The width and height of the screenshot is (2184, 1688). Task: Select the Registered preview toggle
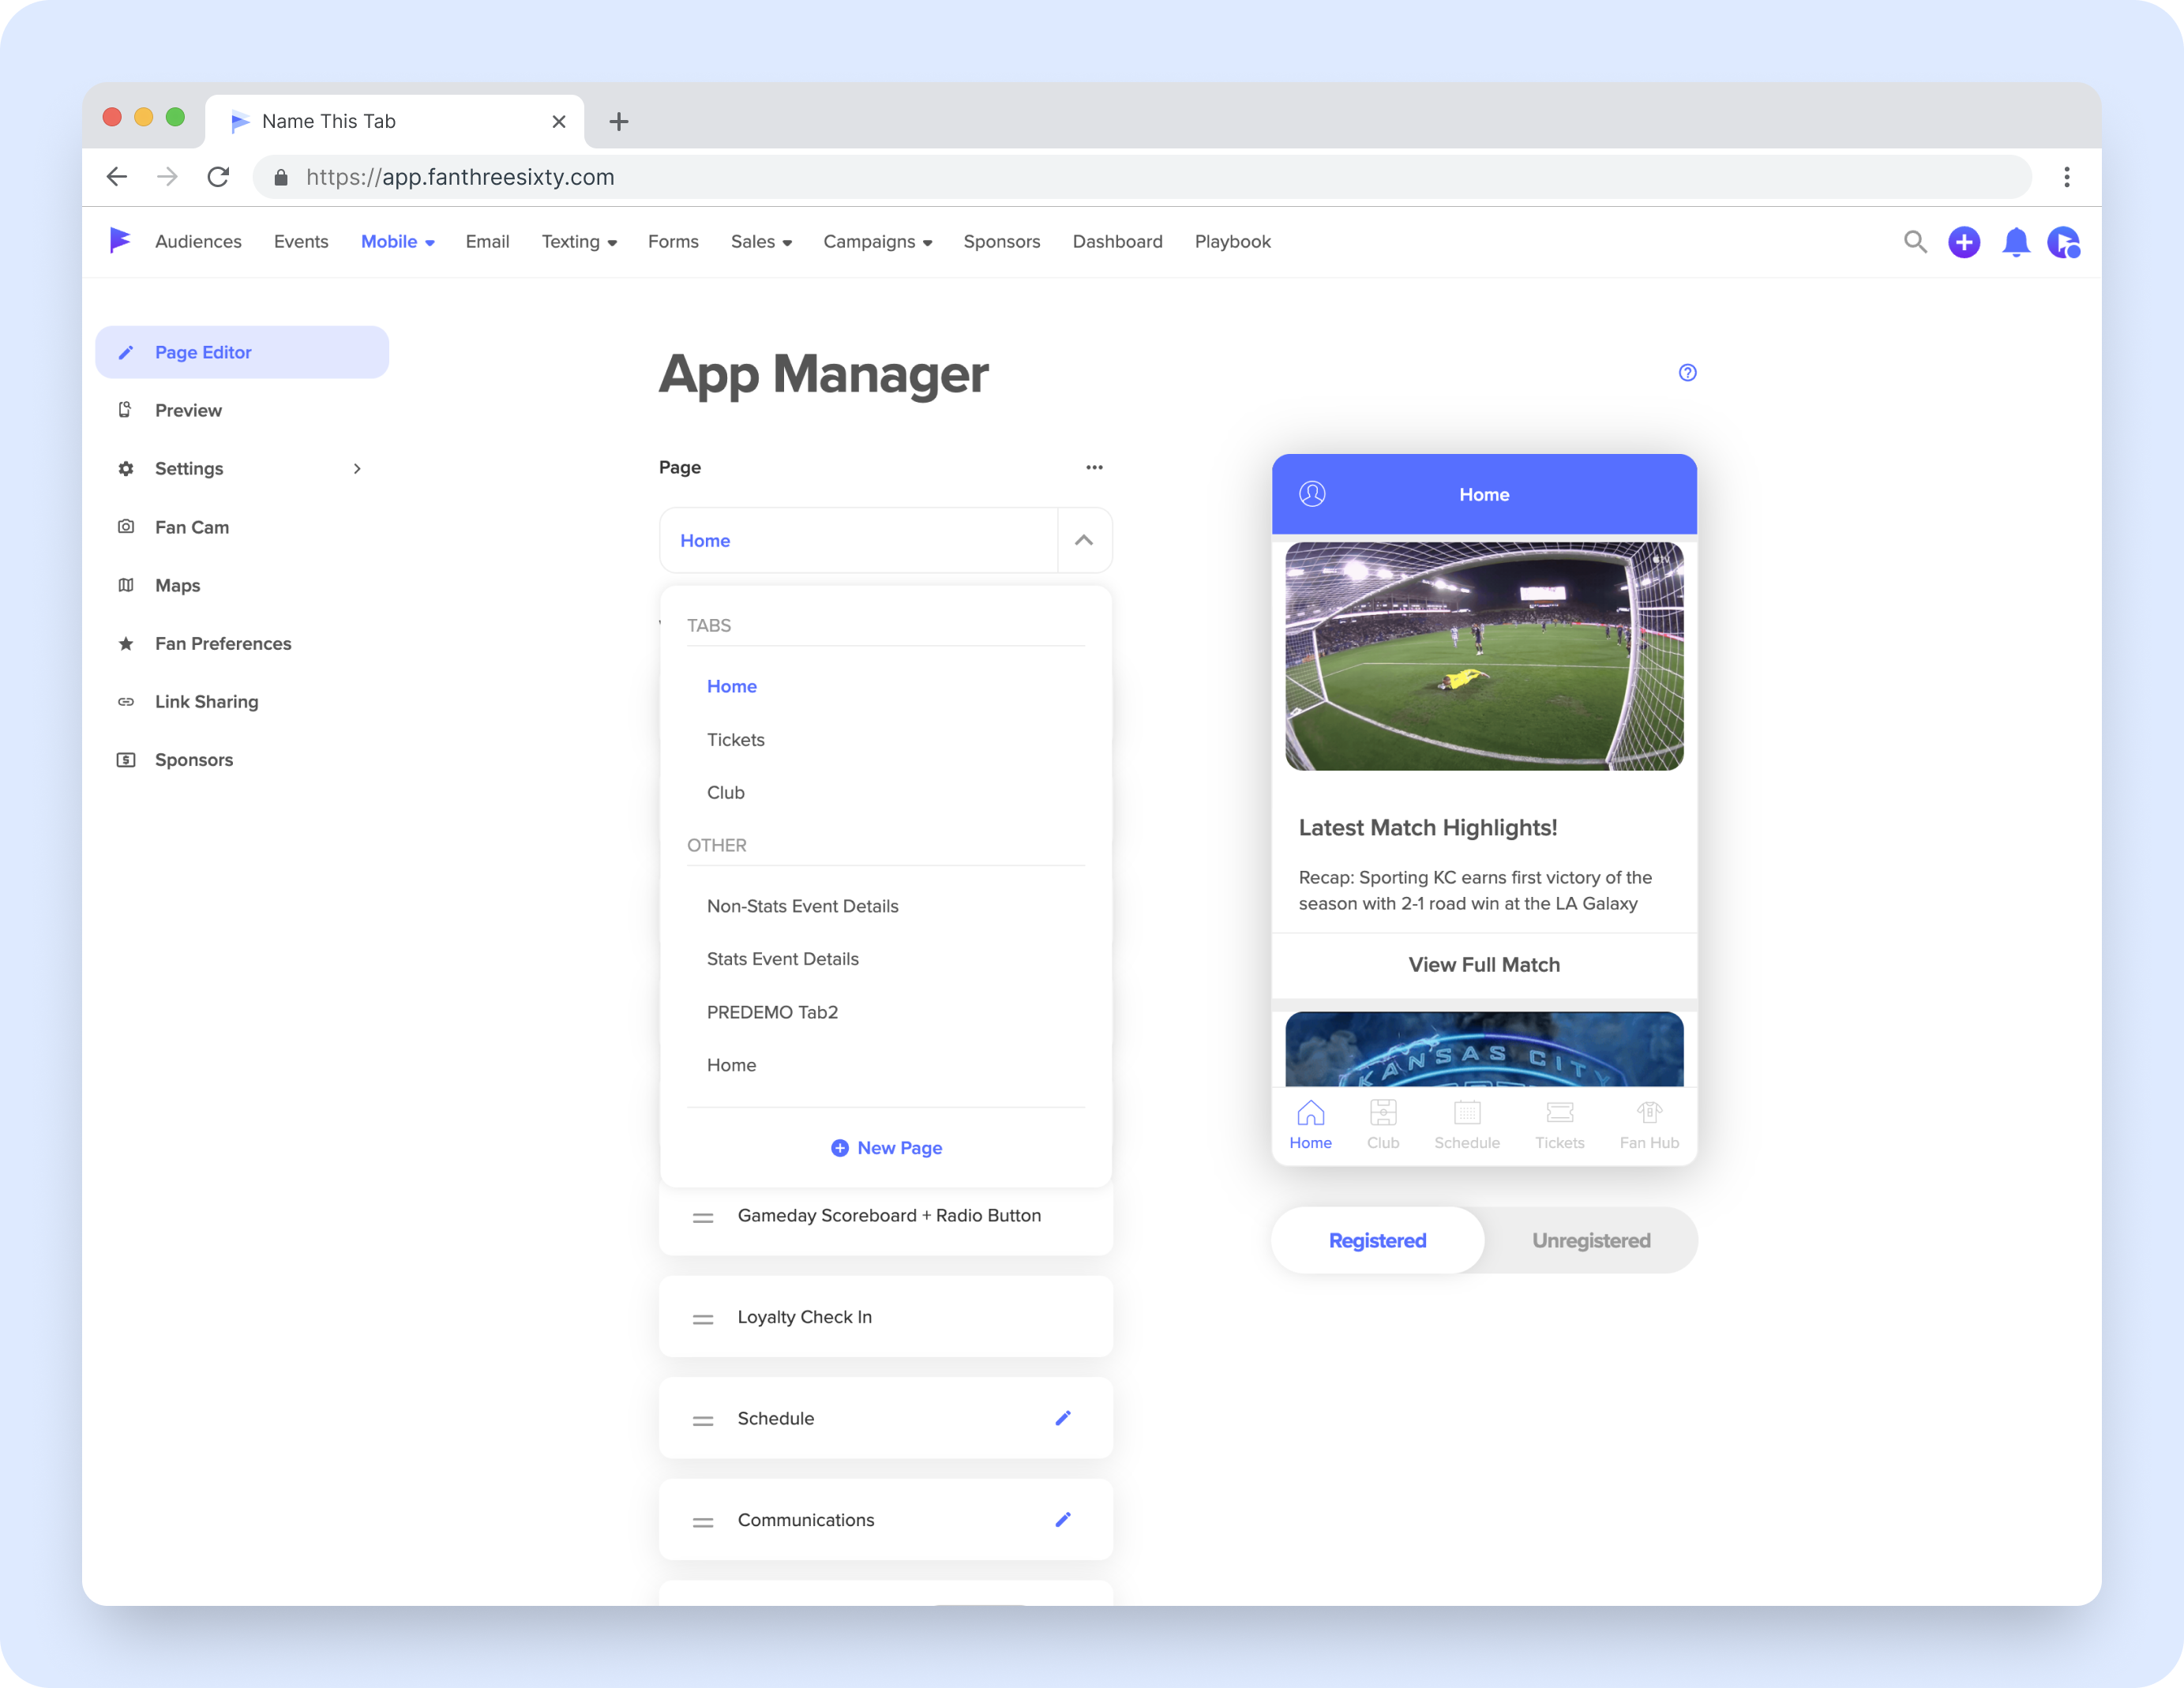(1377, 1240)
